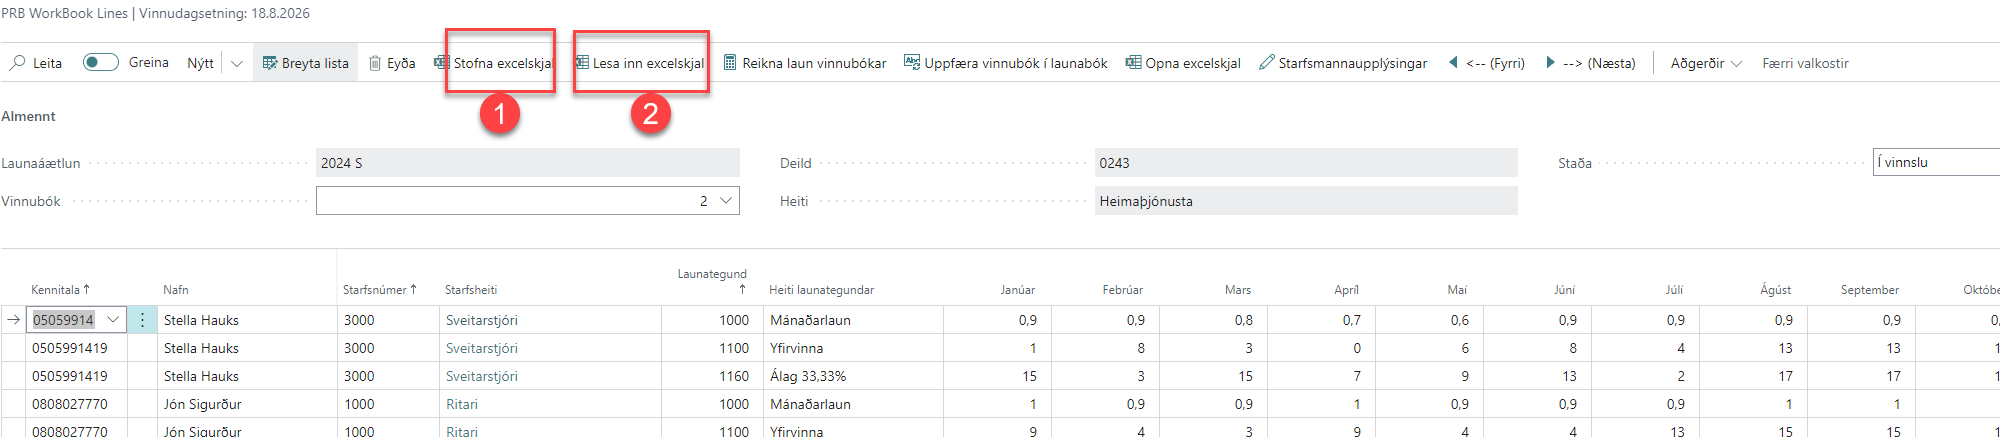Open the row options three-dot menu
This screenshot has width=2000, height=437.
142,320
